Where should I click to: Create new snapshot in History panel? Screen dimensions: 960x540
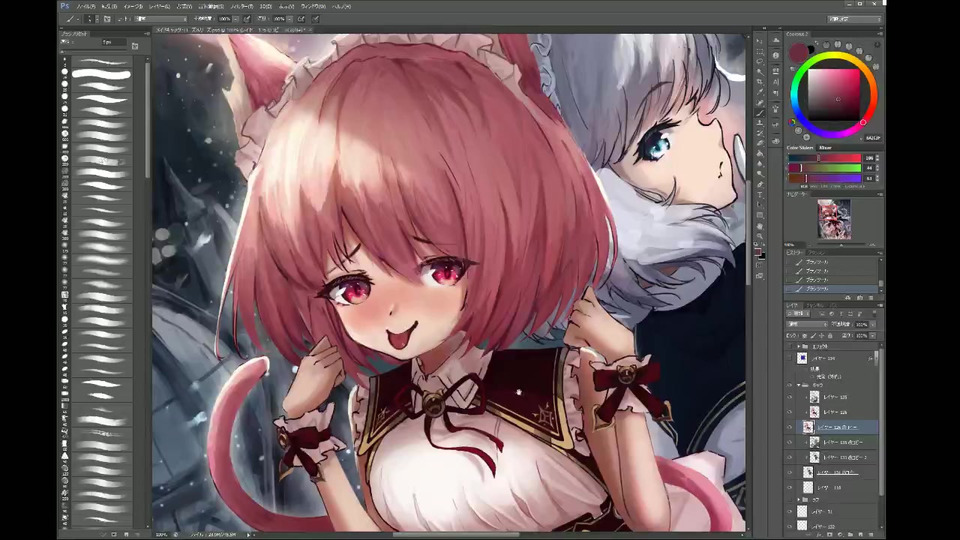click(x=860, y=297)
